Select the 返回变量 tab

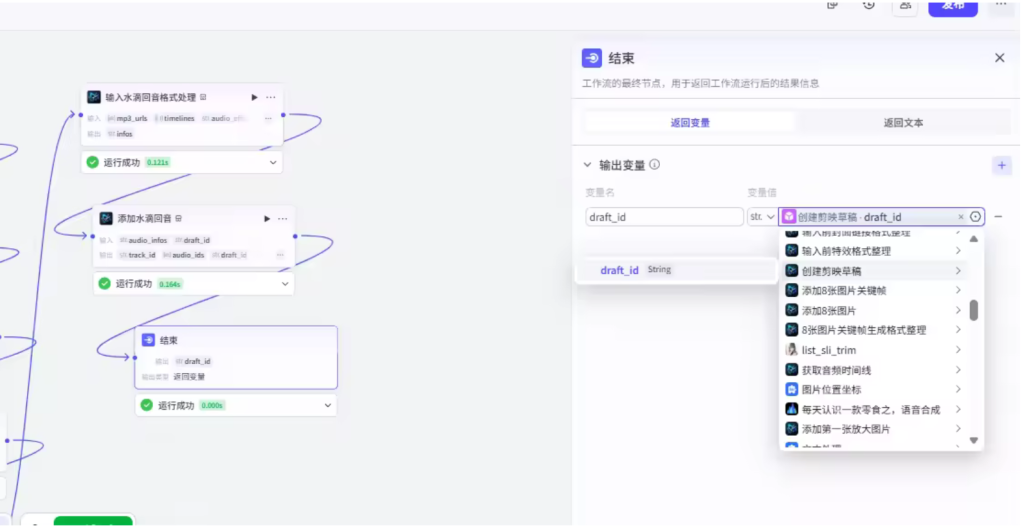click(x=690, y=123)
